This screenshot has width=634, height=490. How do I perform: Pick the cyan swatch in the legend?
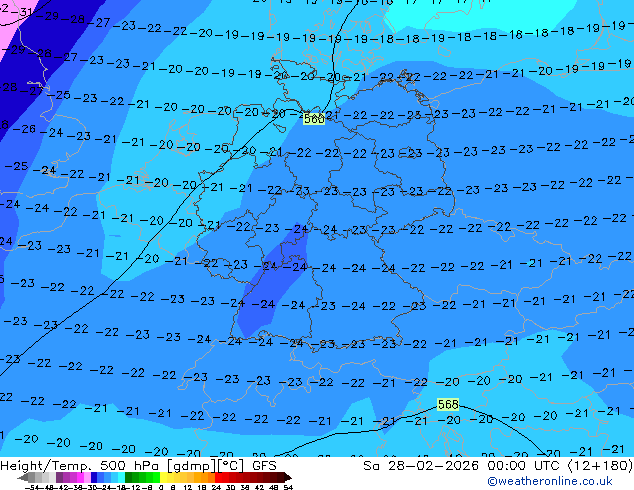(x=121, y=477)
